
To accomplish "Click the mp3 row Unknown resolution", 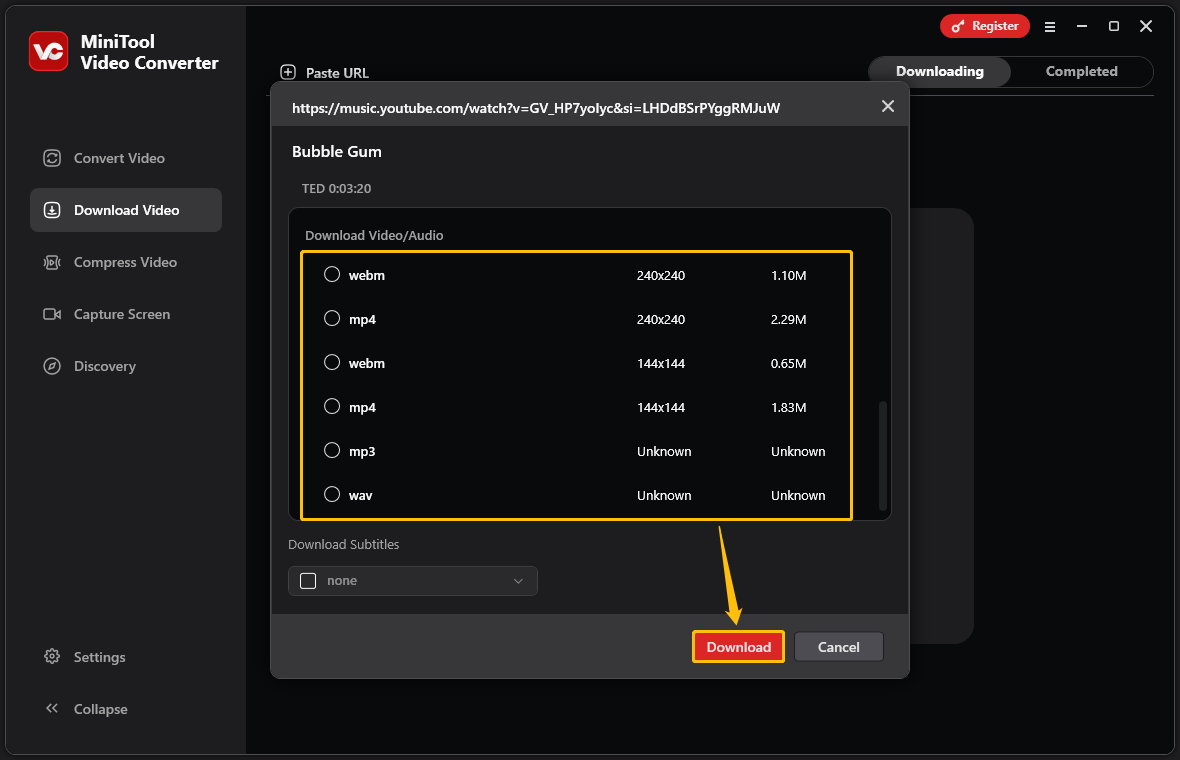I will pos(664,451).
